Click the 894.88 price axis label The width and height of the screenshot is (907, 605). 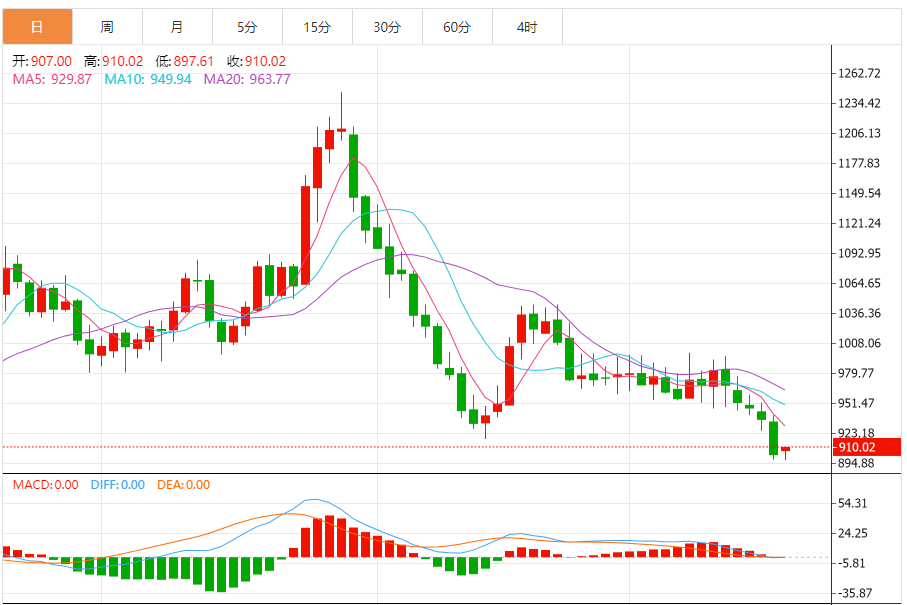pos(856,463)
